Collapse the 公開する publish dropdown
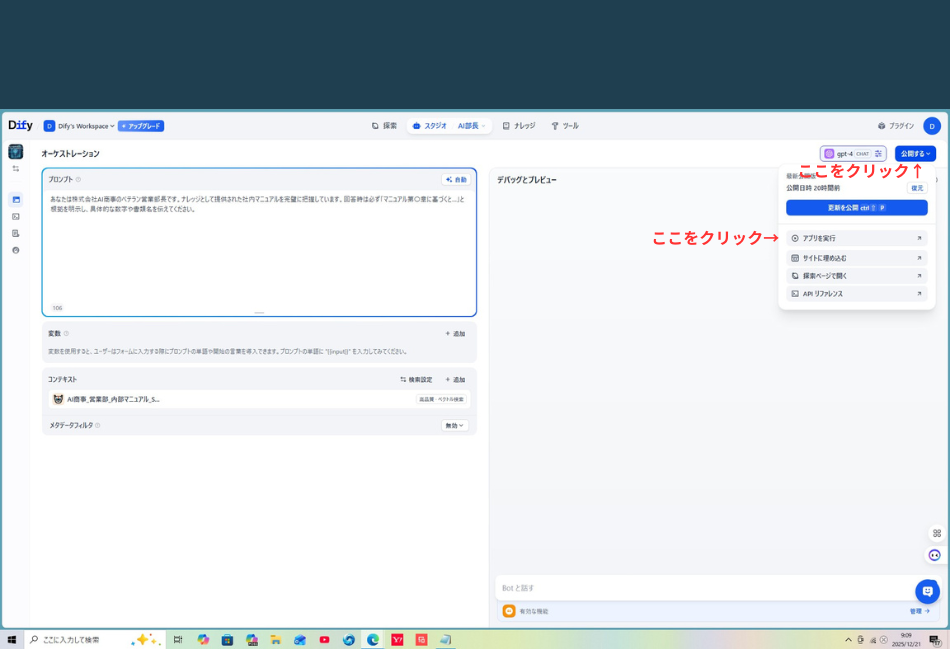Viewport: 950px width, 650px height. point(915,154)
